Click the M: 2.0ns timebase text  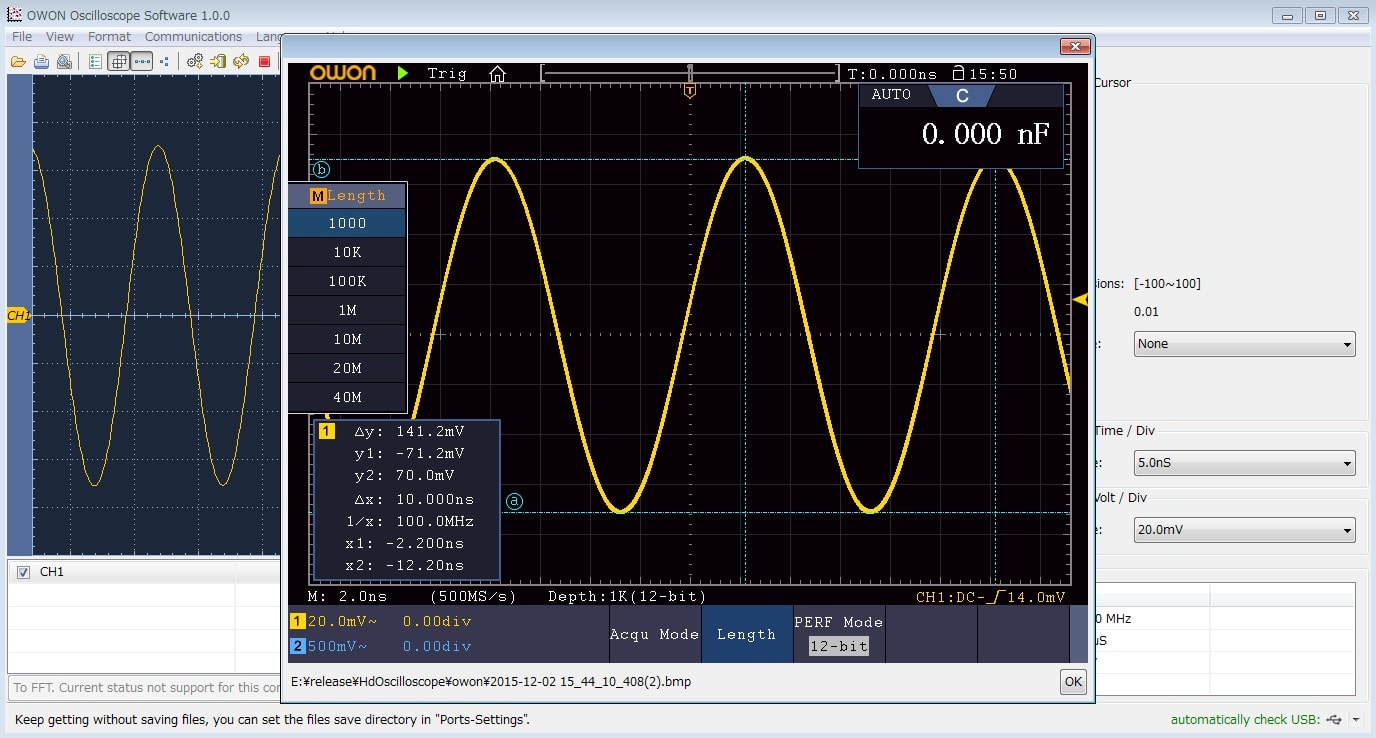click(349, 596)
